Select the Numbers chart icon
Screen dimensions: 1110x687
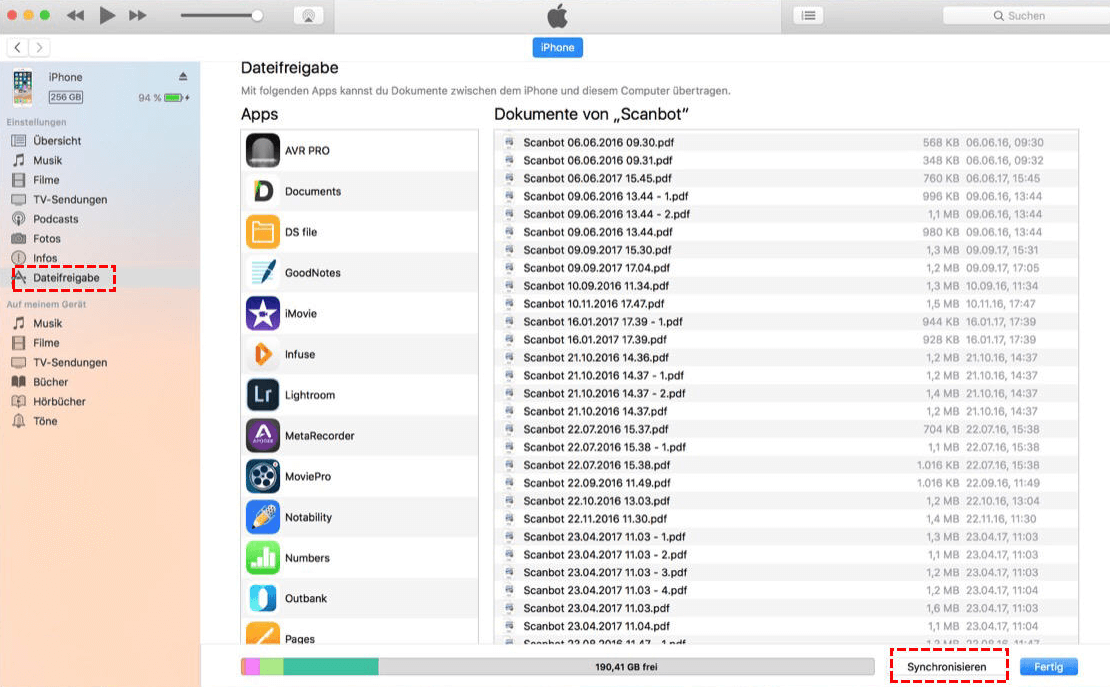(x=263, y=558)
